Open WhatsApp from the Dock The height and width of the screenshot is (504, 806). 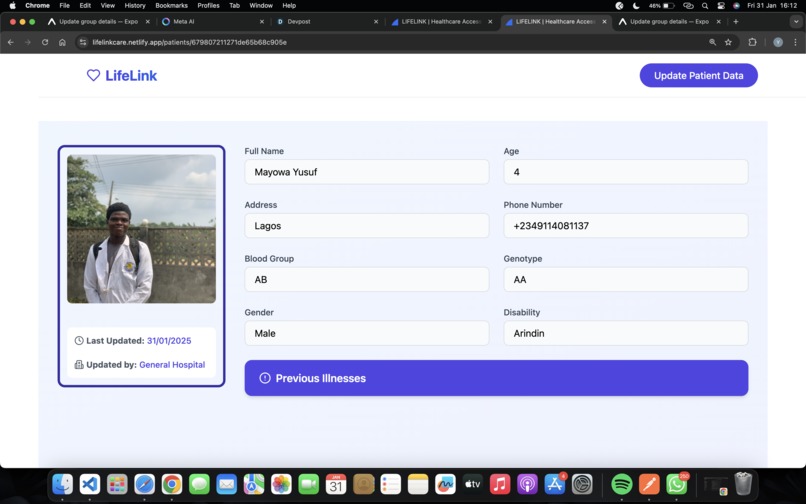tap(676, 484)
